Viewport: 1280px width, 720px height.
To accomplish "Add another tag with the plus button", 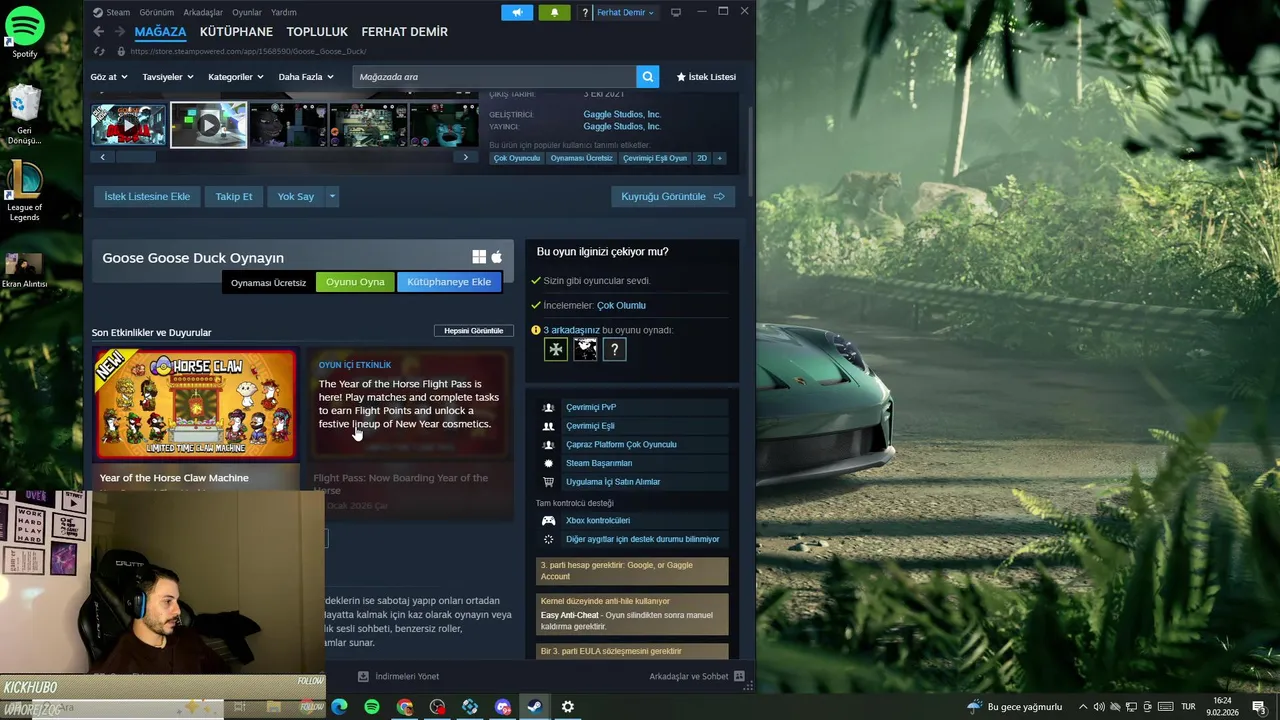I will 719,158.
